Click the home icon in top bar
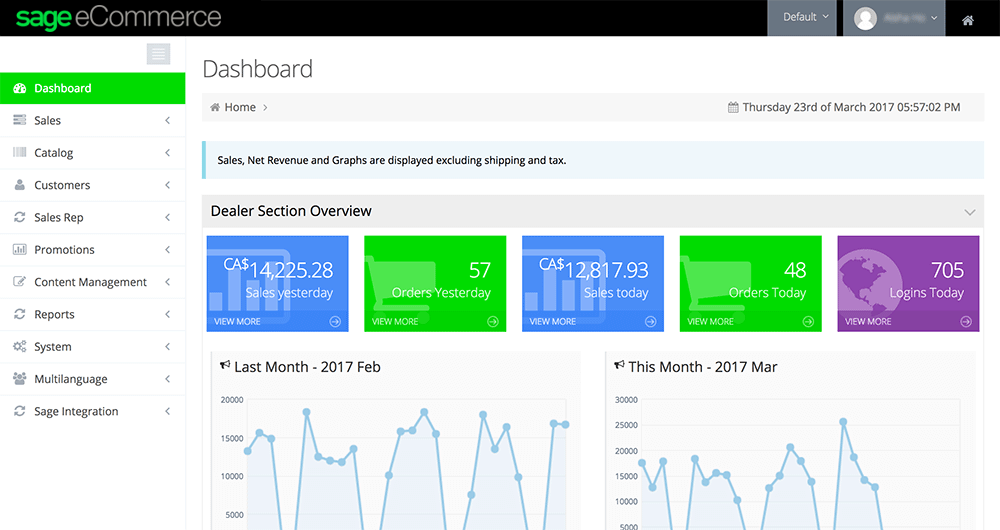This screenshot has width=1000, height=530. point(967,20)
